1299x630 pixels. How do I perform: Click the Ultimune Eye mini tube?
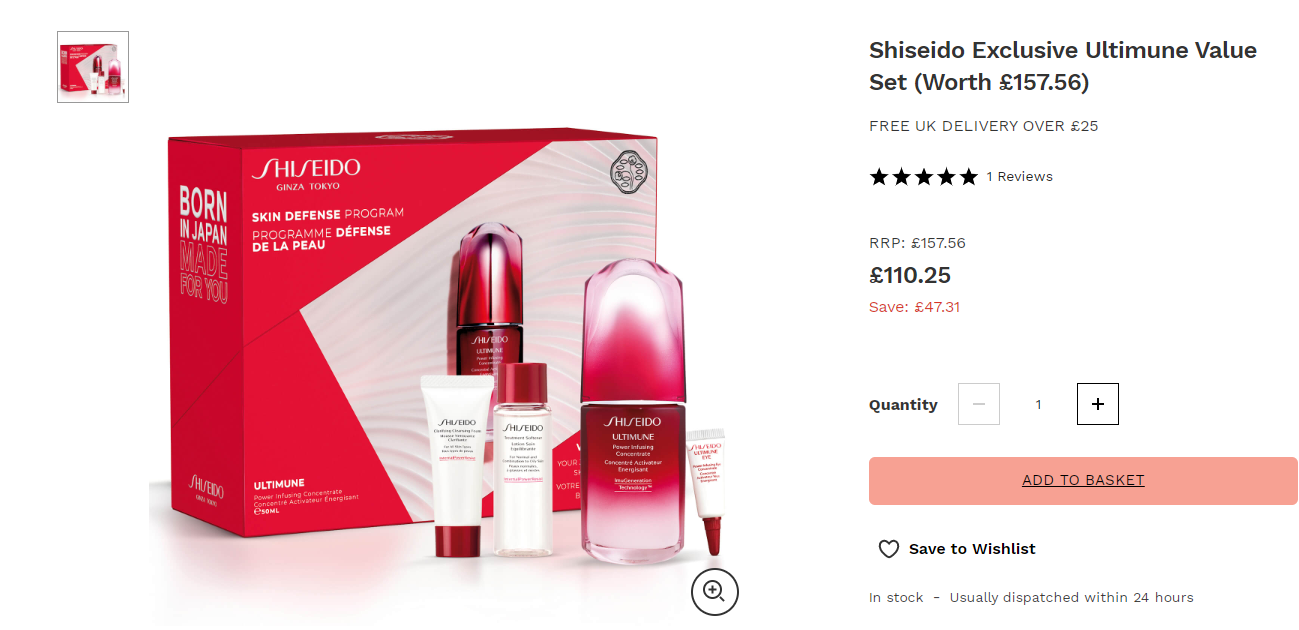(x=707, y=490)
